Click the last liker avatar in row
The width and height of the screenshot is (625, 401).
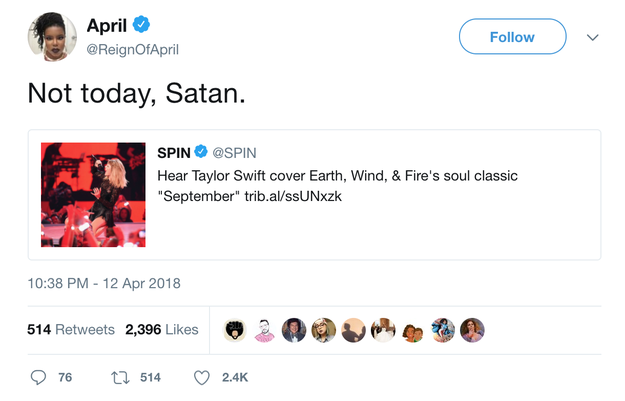pos(472,330)
